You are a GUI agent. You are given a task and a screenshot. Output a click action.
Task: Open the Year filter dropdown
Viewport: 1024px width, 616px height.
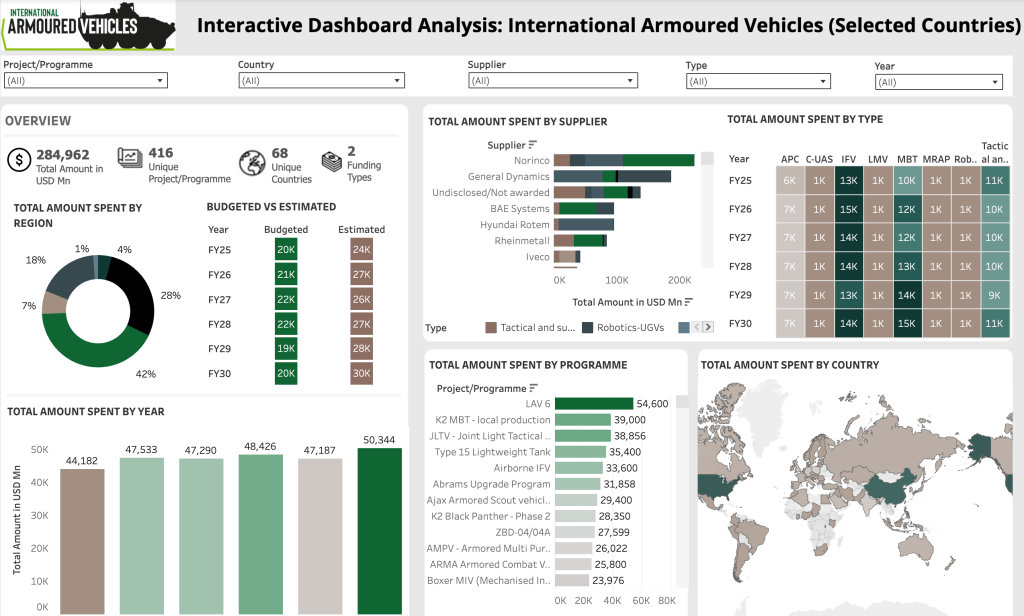click(938, 82)
